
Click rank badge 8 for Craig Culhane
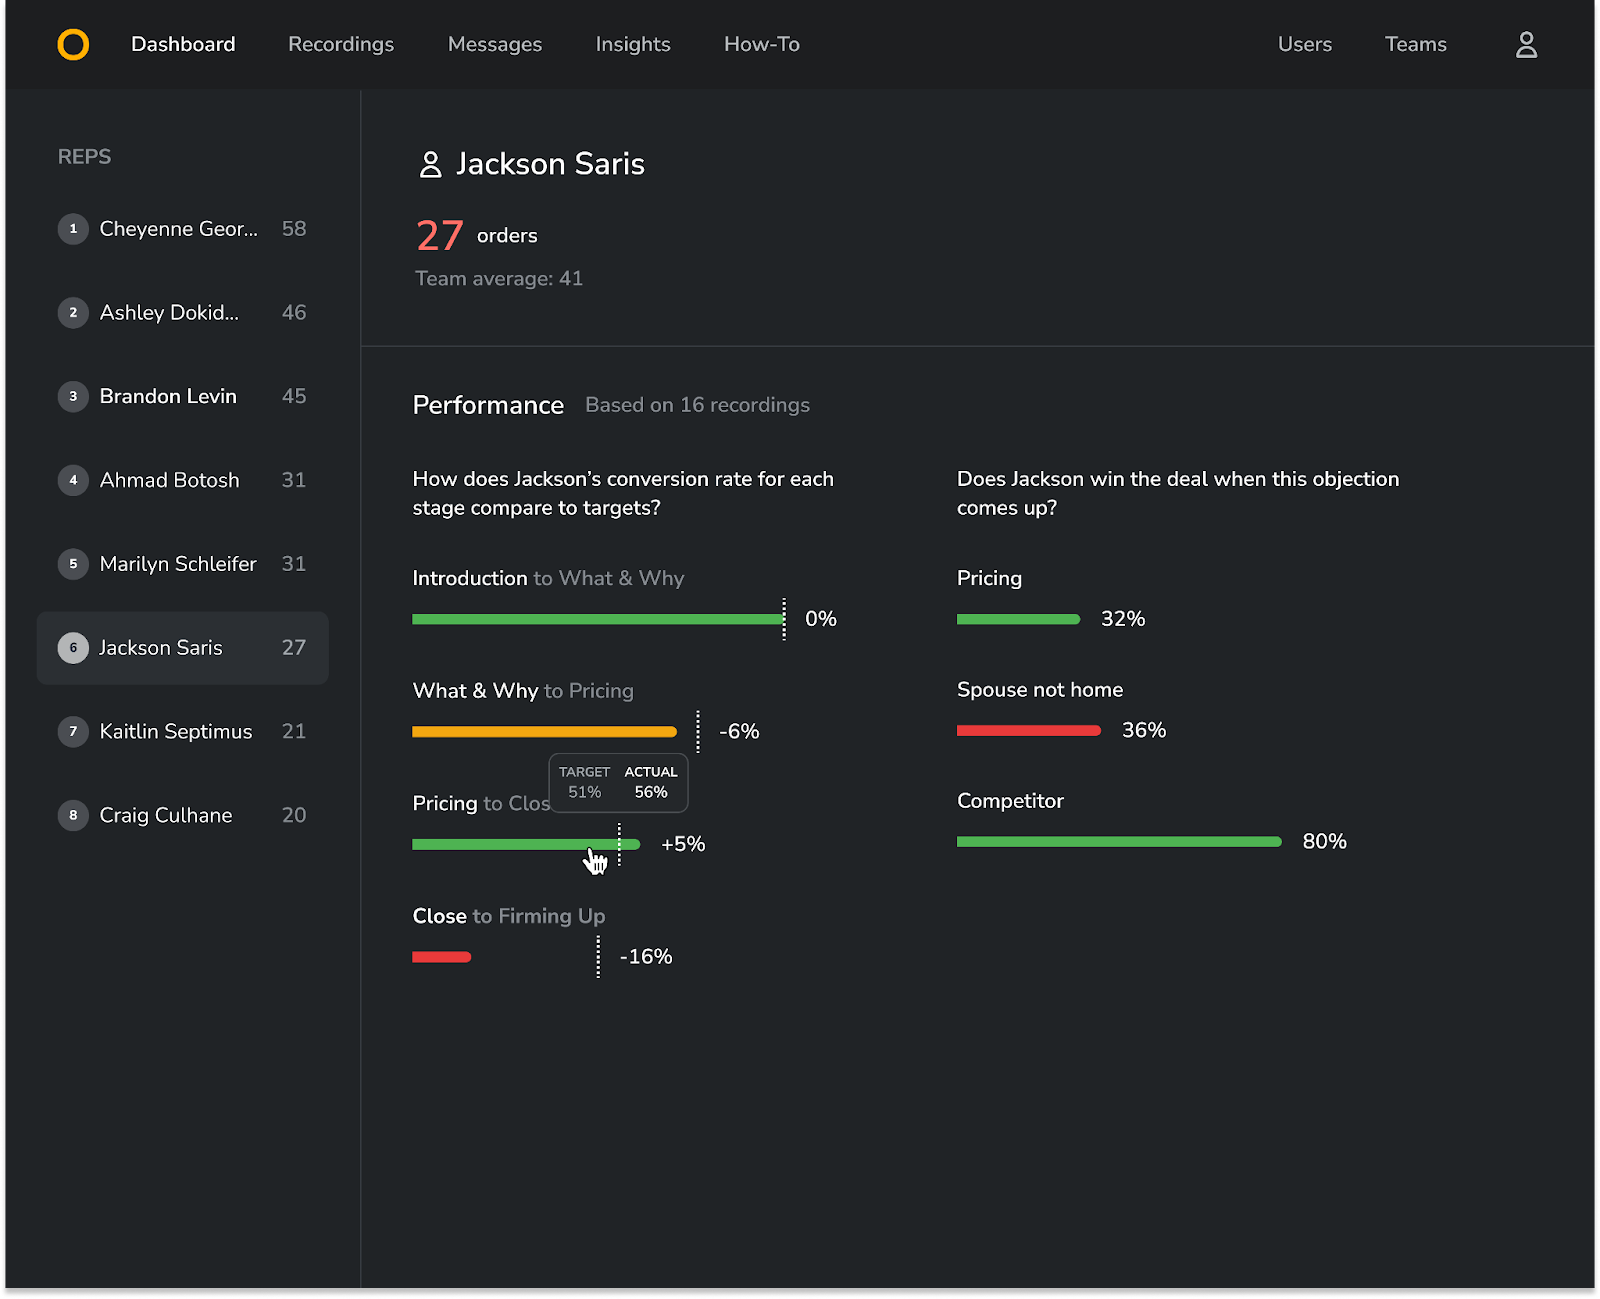tap(73, 816)
